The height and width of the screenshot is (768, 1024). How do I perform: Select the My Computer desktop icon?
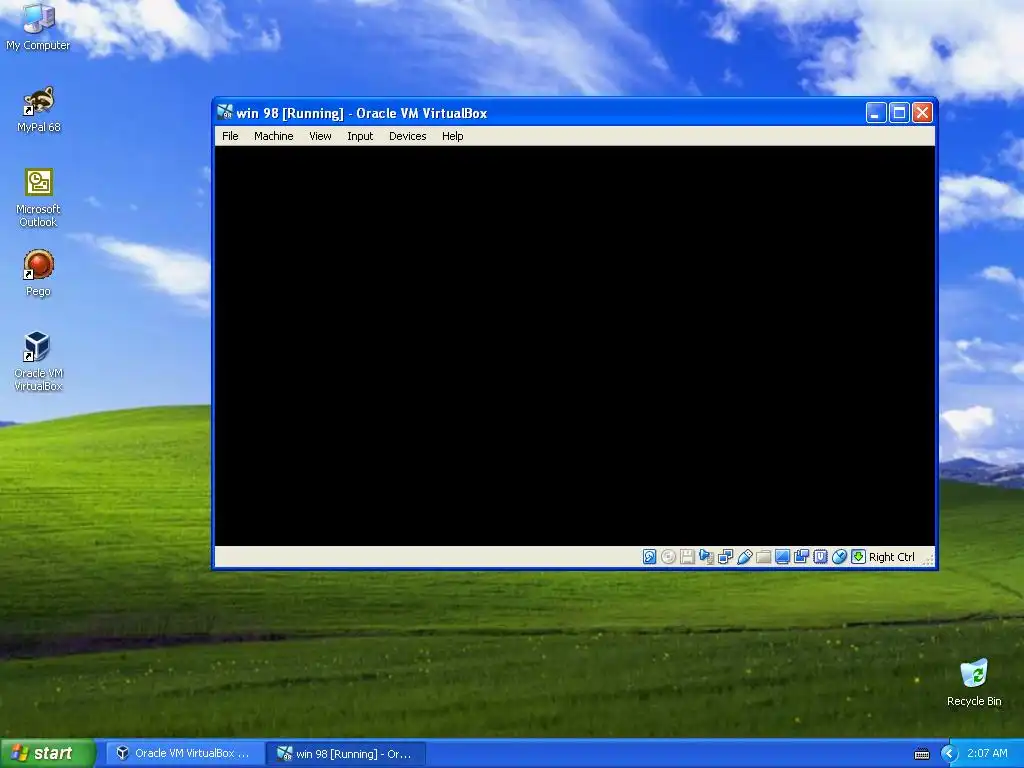pos(39,27)
